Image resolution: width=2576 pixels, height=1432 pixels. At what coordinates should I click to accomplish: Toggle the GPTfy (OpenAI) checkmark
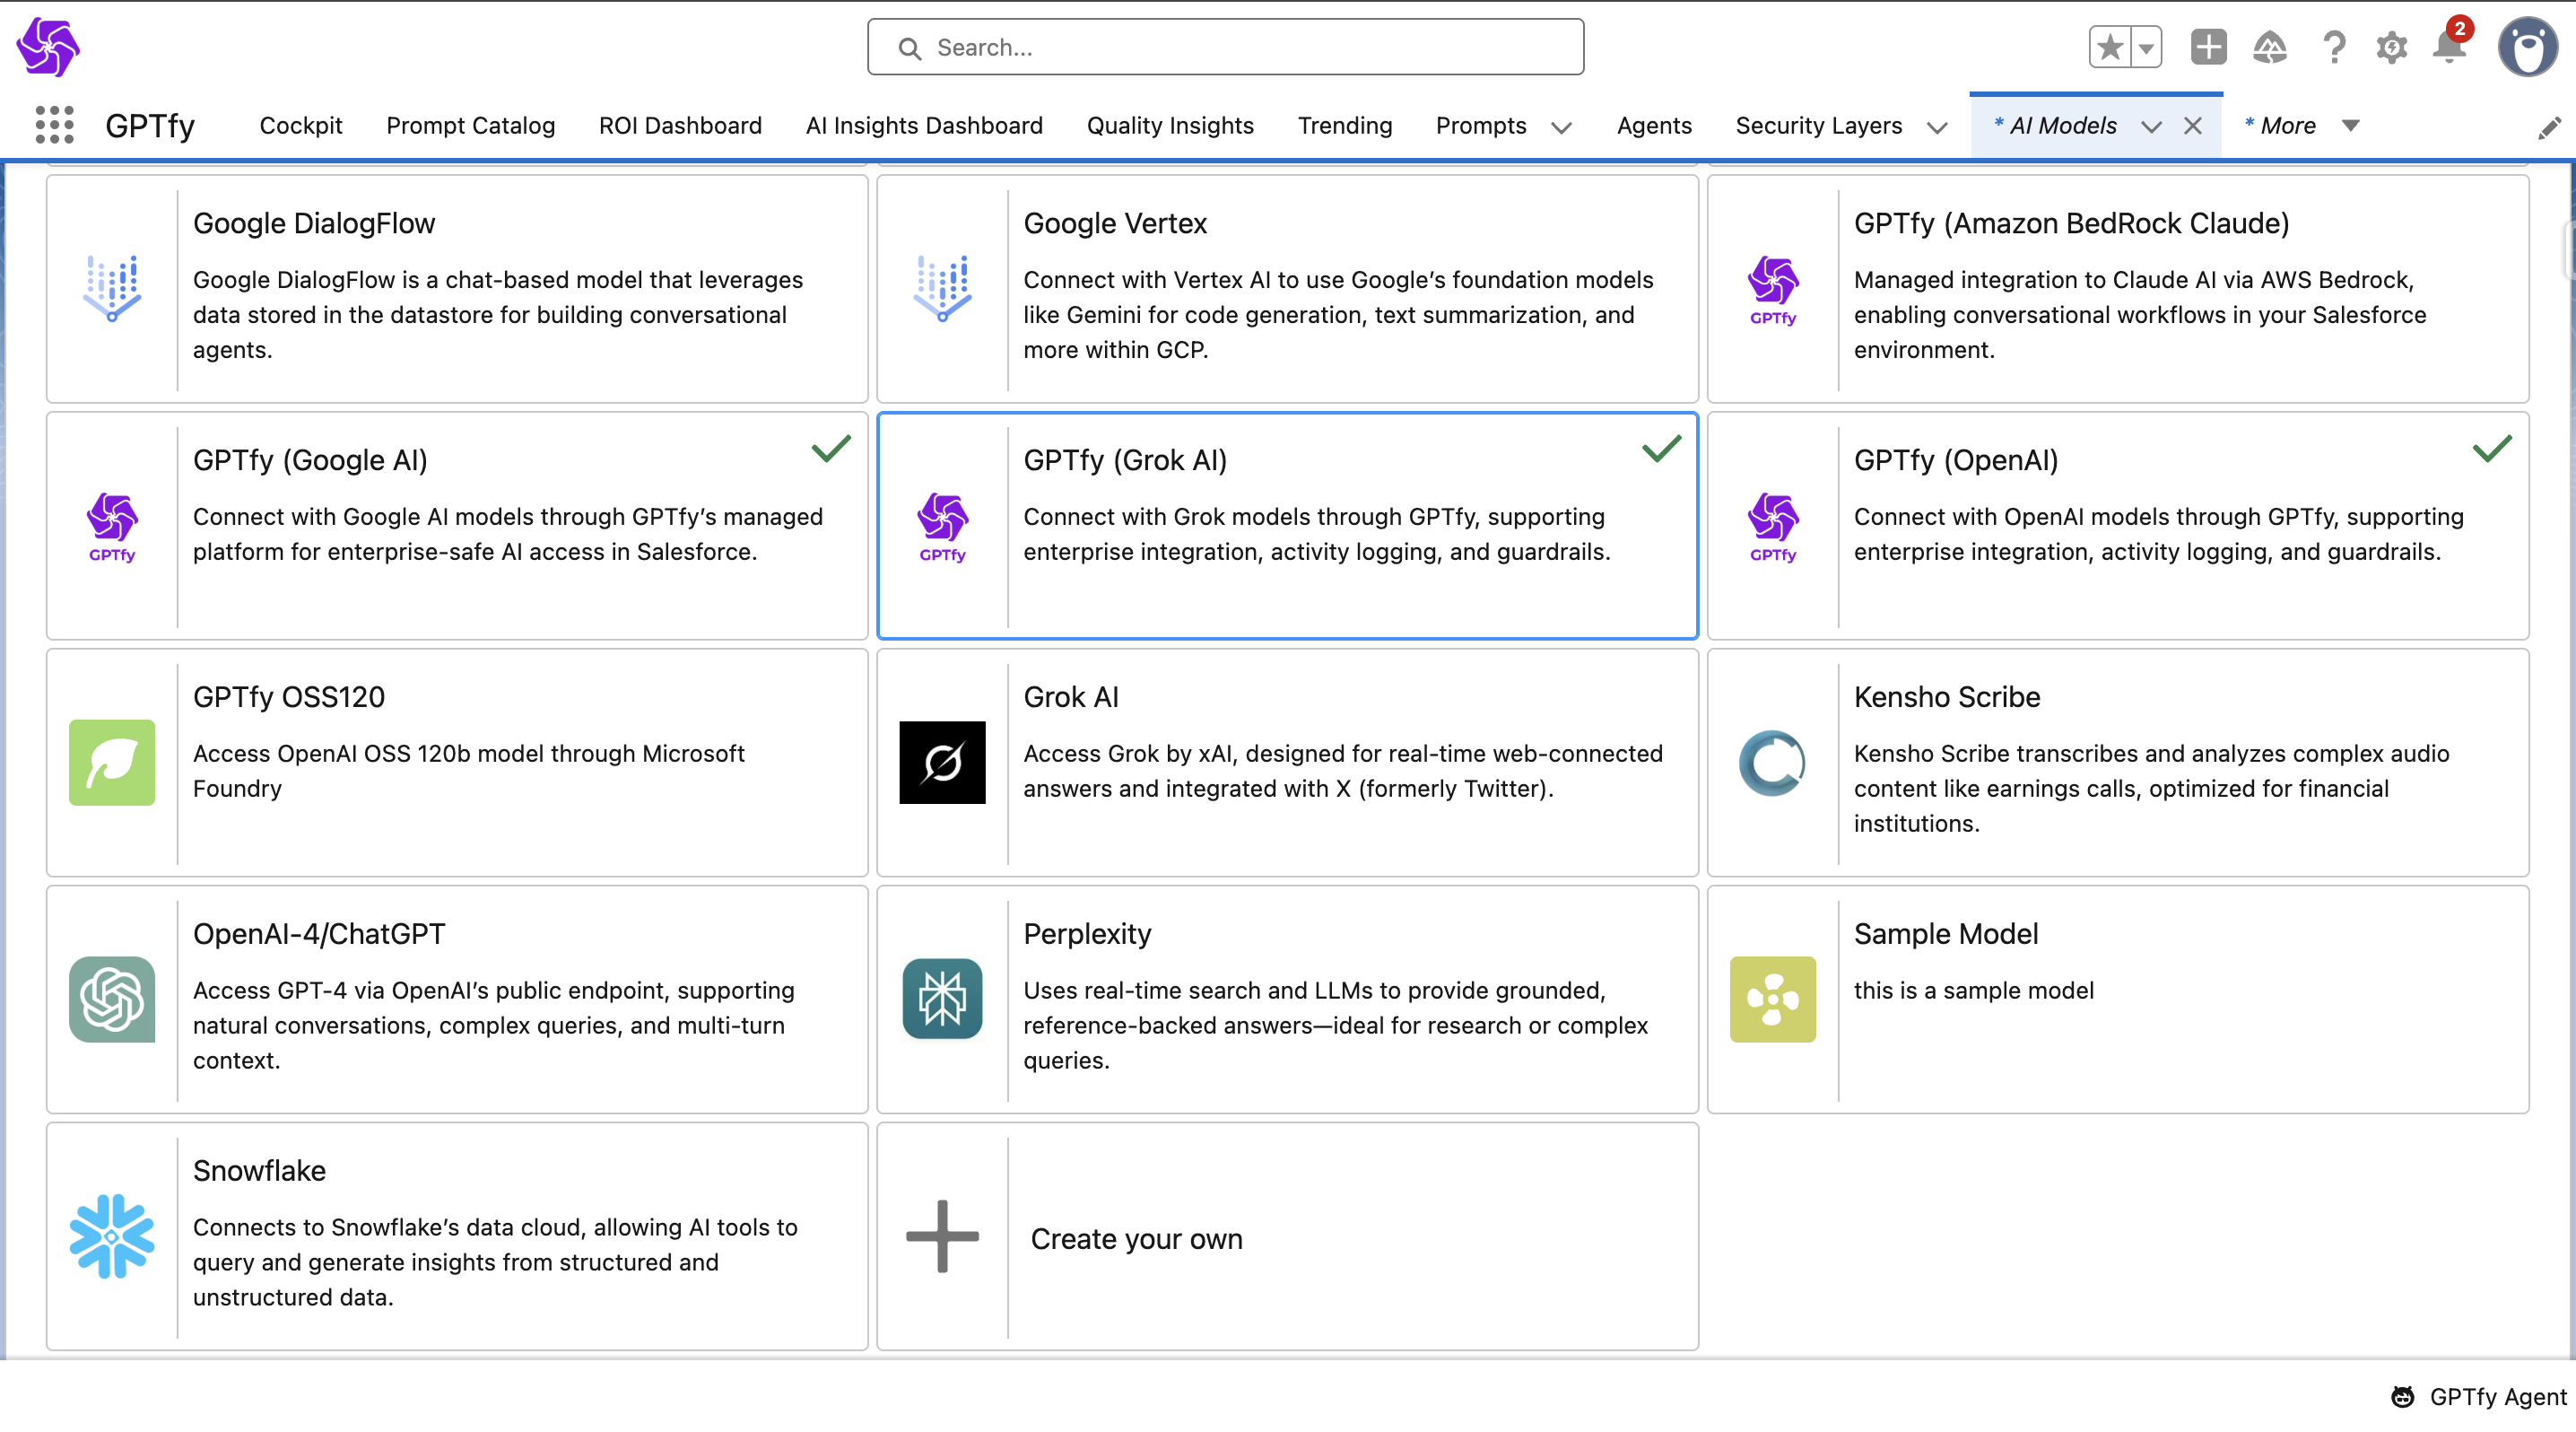(x=2491, y=449)
